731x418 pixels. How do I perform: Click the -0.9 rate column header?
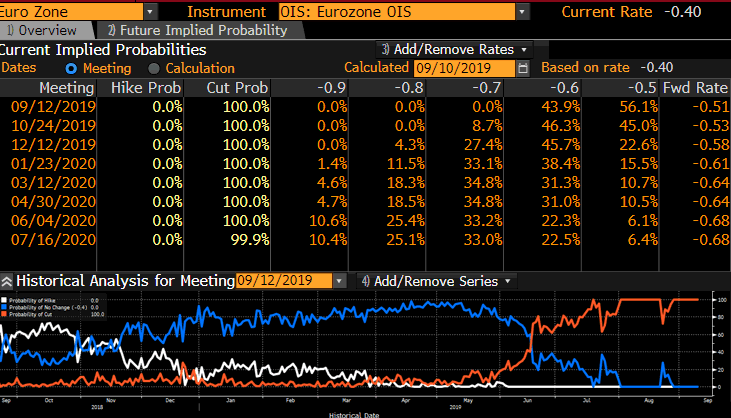coord(331,88)
